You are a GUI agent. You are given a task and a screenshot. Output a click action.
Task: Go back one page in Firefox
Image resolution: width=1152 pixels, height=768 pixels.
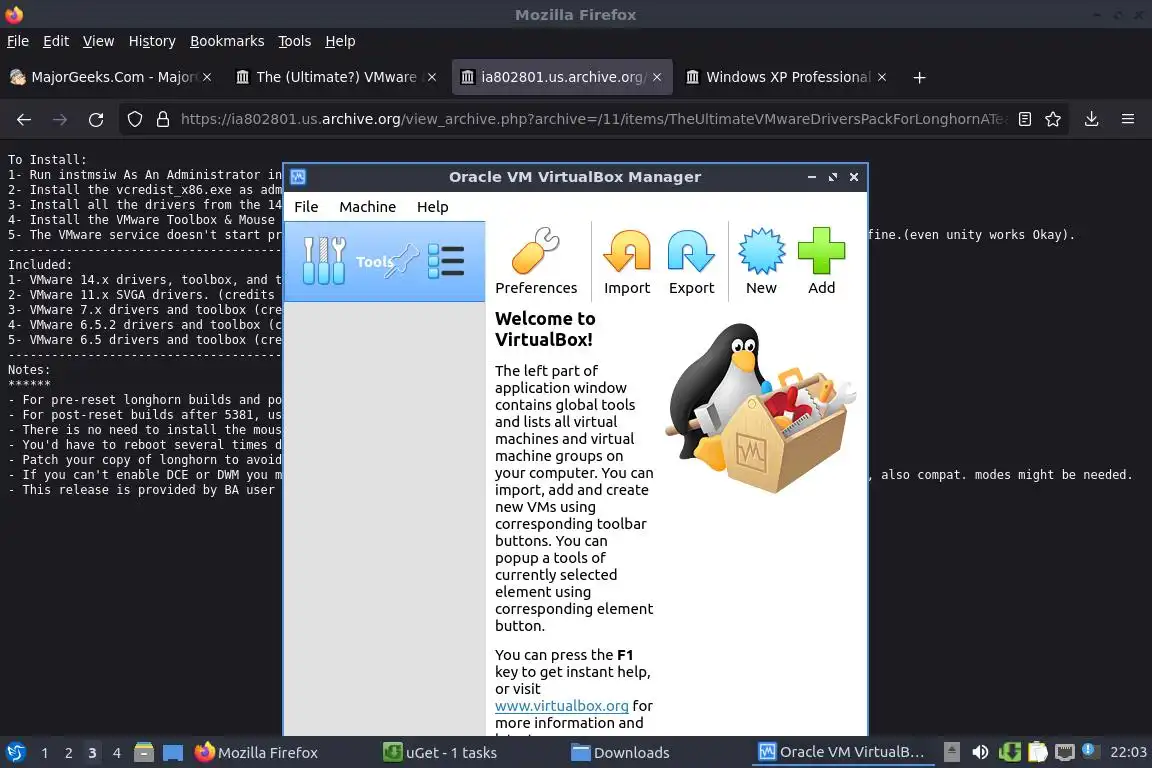24,119
